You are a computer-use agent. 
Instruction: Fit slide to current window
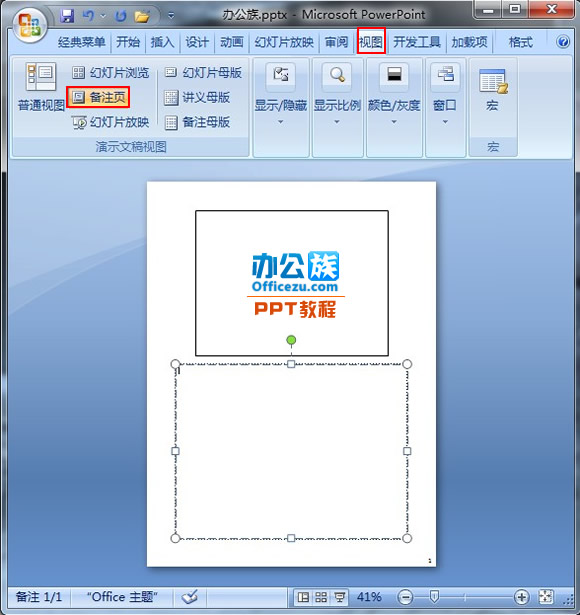546,597
